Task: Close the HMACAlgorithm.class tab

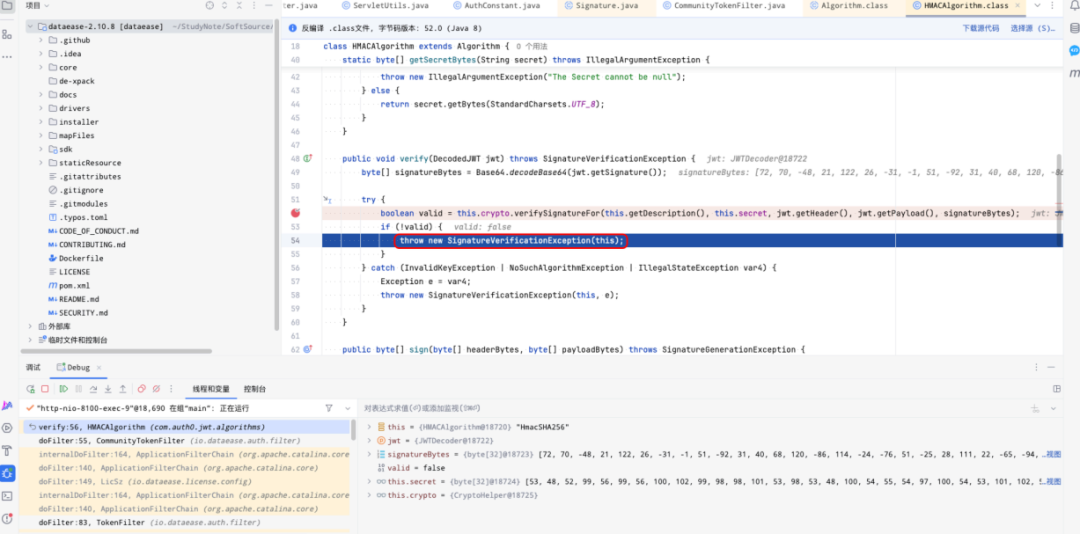Action: pyautogui.click(x=1018, y=6)
